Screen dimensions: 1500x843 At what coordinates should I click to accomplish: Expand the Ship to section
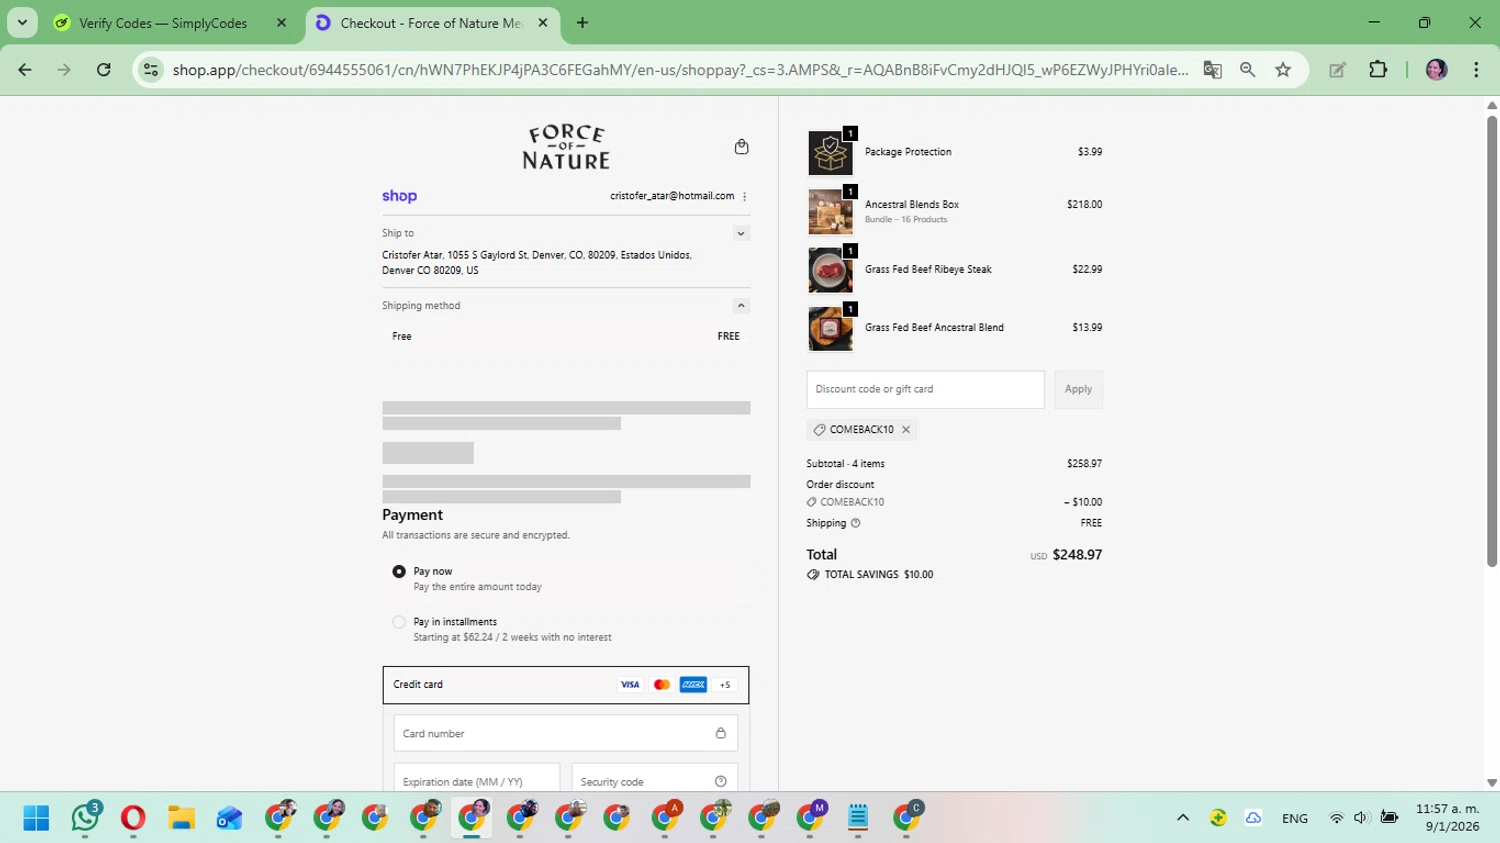[741, 233]
